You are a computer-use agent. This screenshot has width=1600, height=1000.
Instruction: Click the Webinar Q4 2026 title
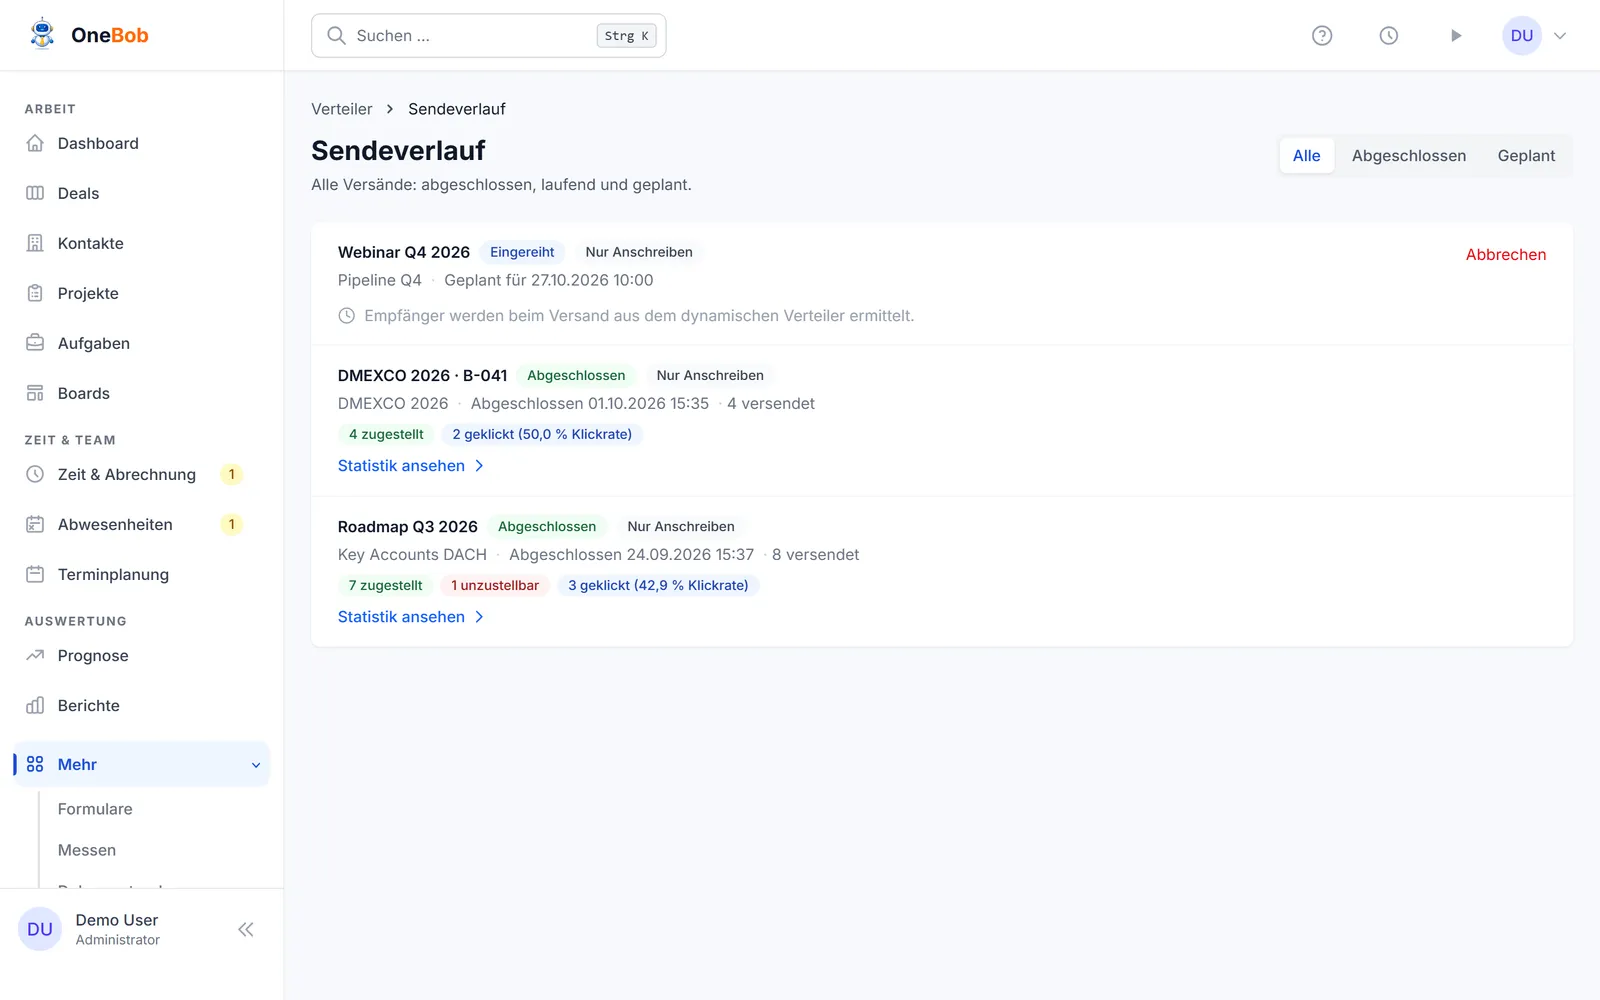(404, 252)
